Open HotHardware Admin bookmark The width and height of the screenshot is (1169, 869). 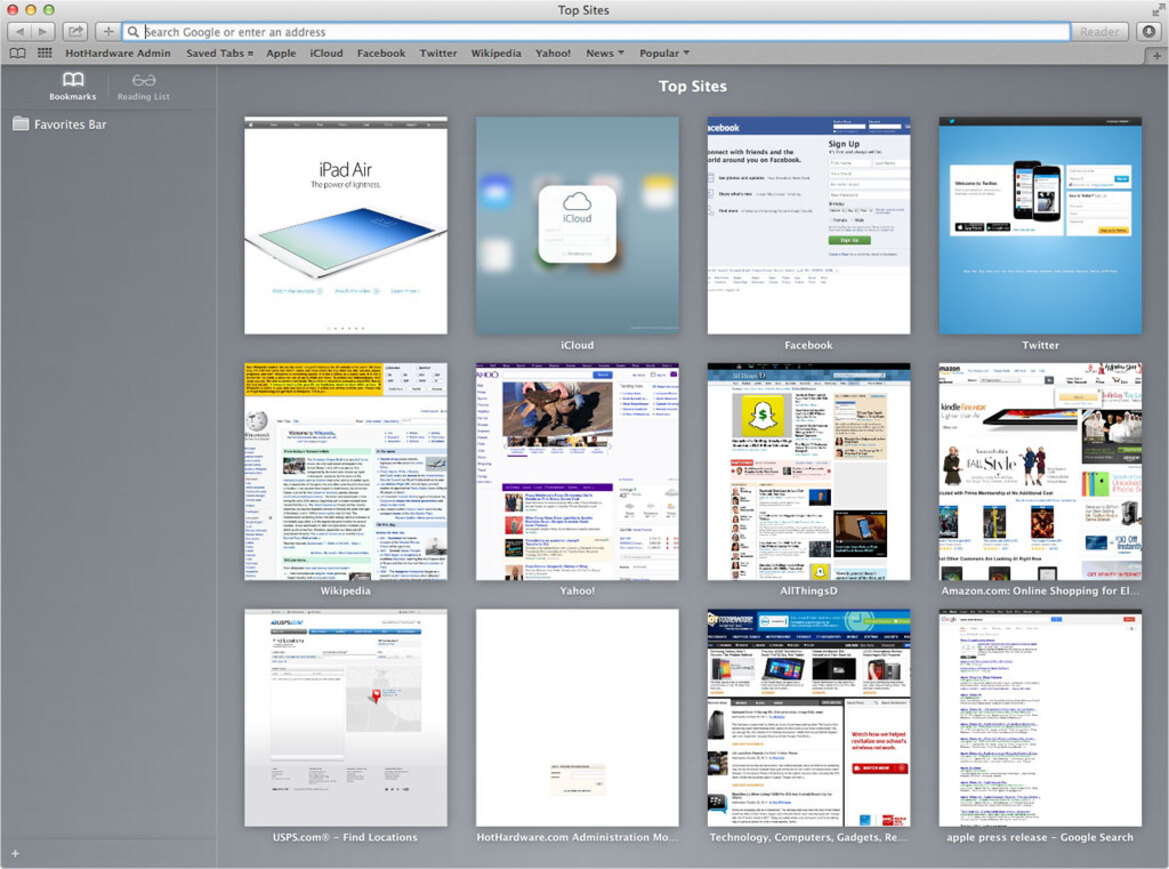[118, 53]
